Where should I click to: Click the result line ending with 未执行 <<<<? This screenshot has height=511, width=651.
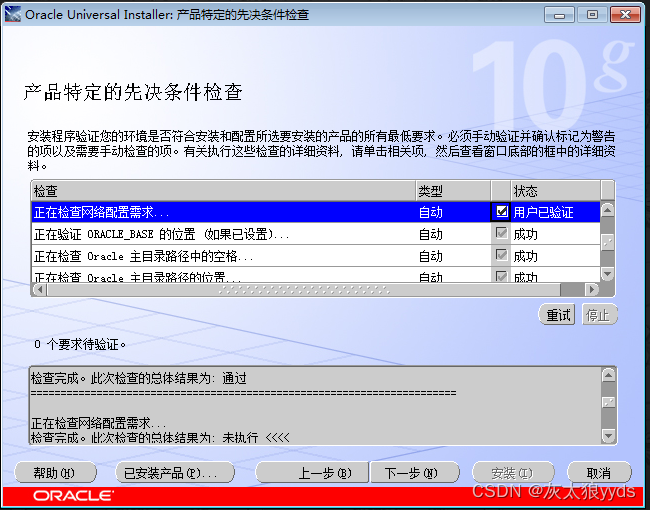tap(160, 438)
